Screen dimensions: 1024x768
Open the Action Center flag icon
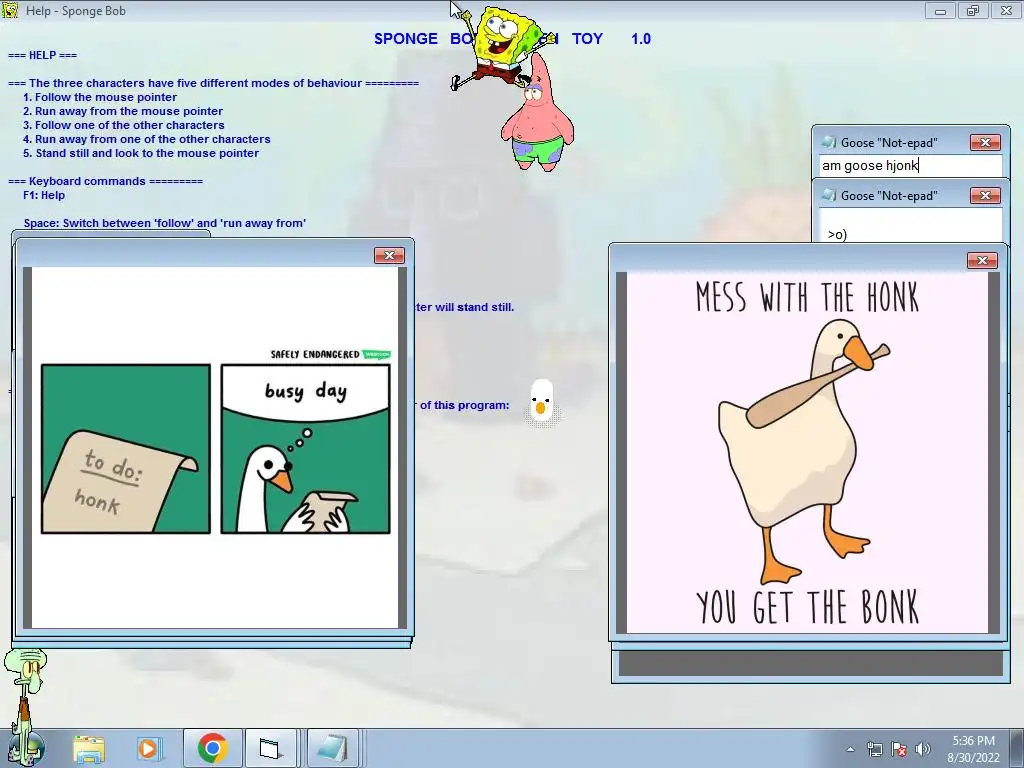(x=899, y=749)
